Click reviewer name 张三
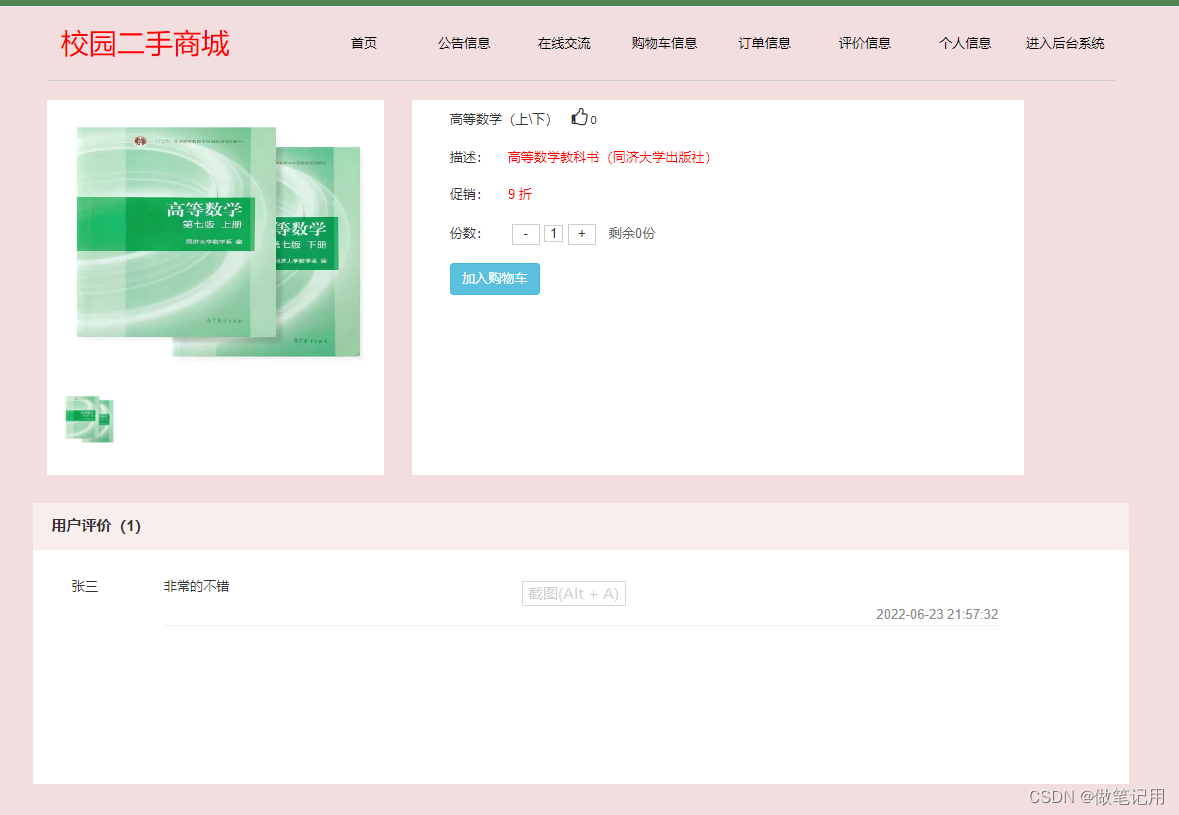The height and width of the screenshot is (815, 1179). coord(85,586)
